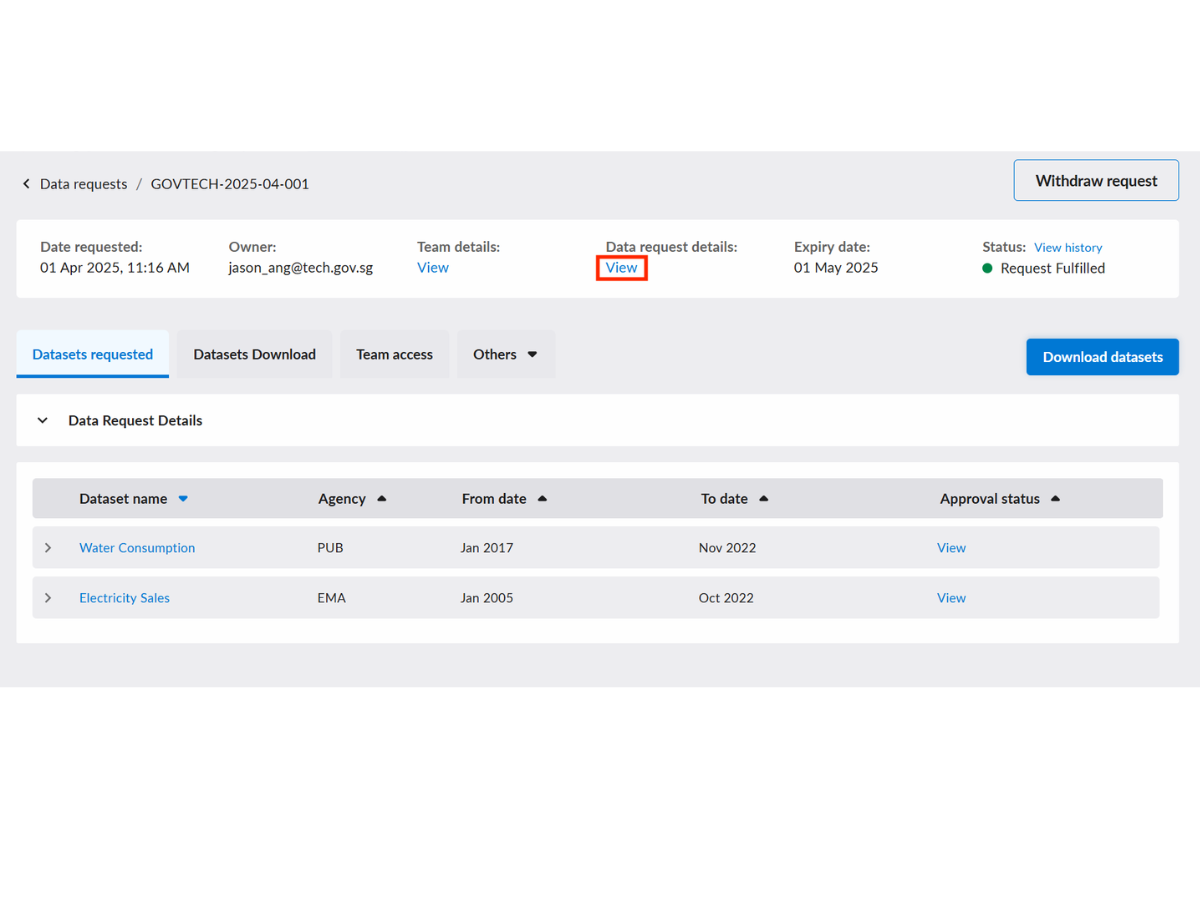Click the Request Fulfilled status text

point(1052,268)
